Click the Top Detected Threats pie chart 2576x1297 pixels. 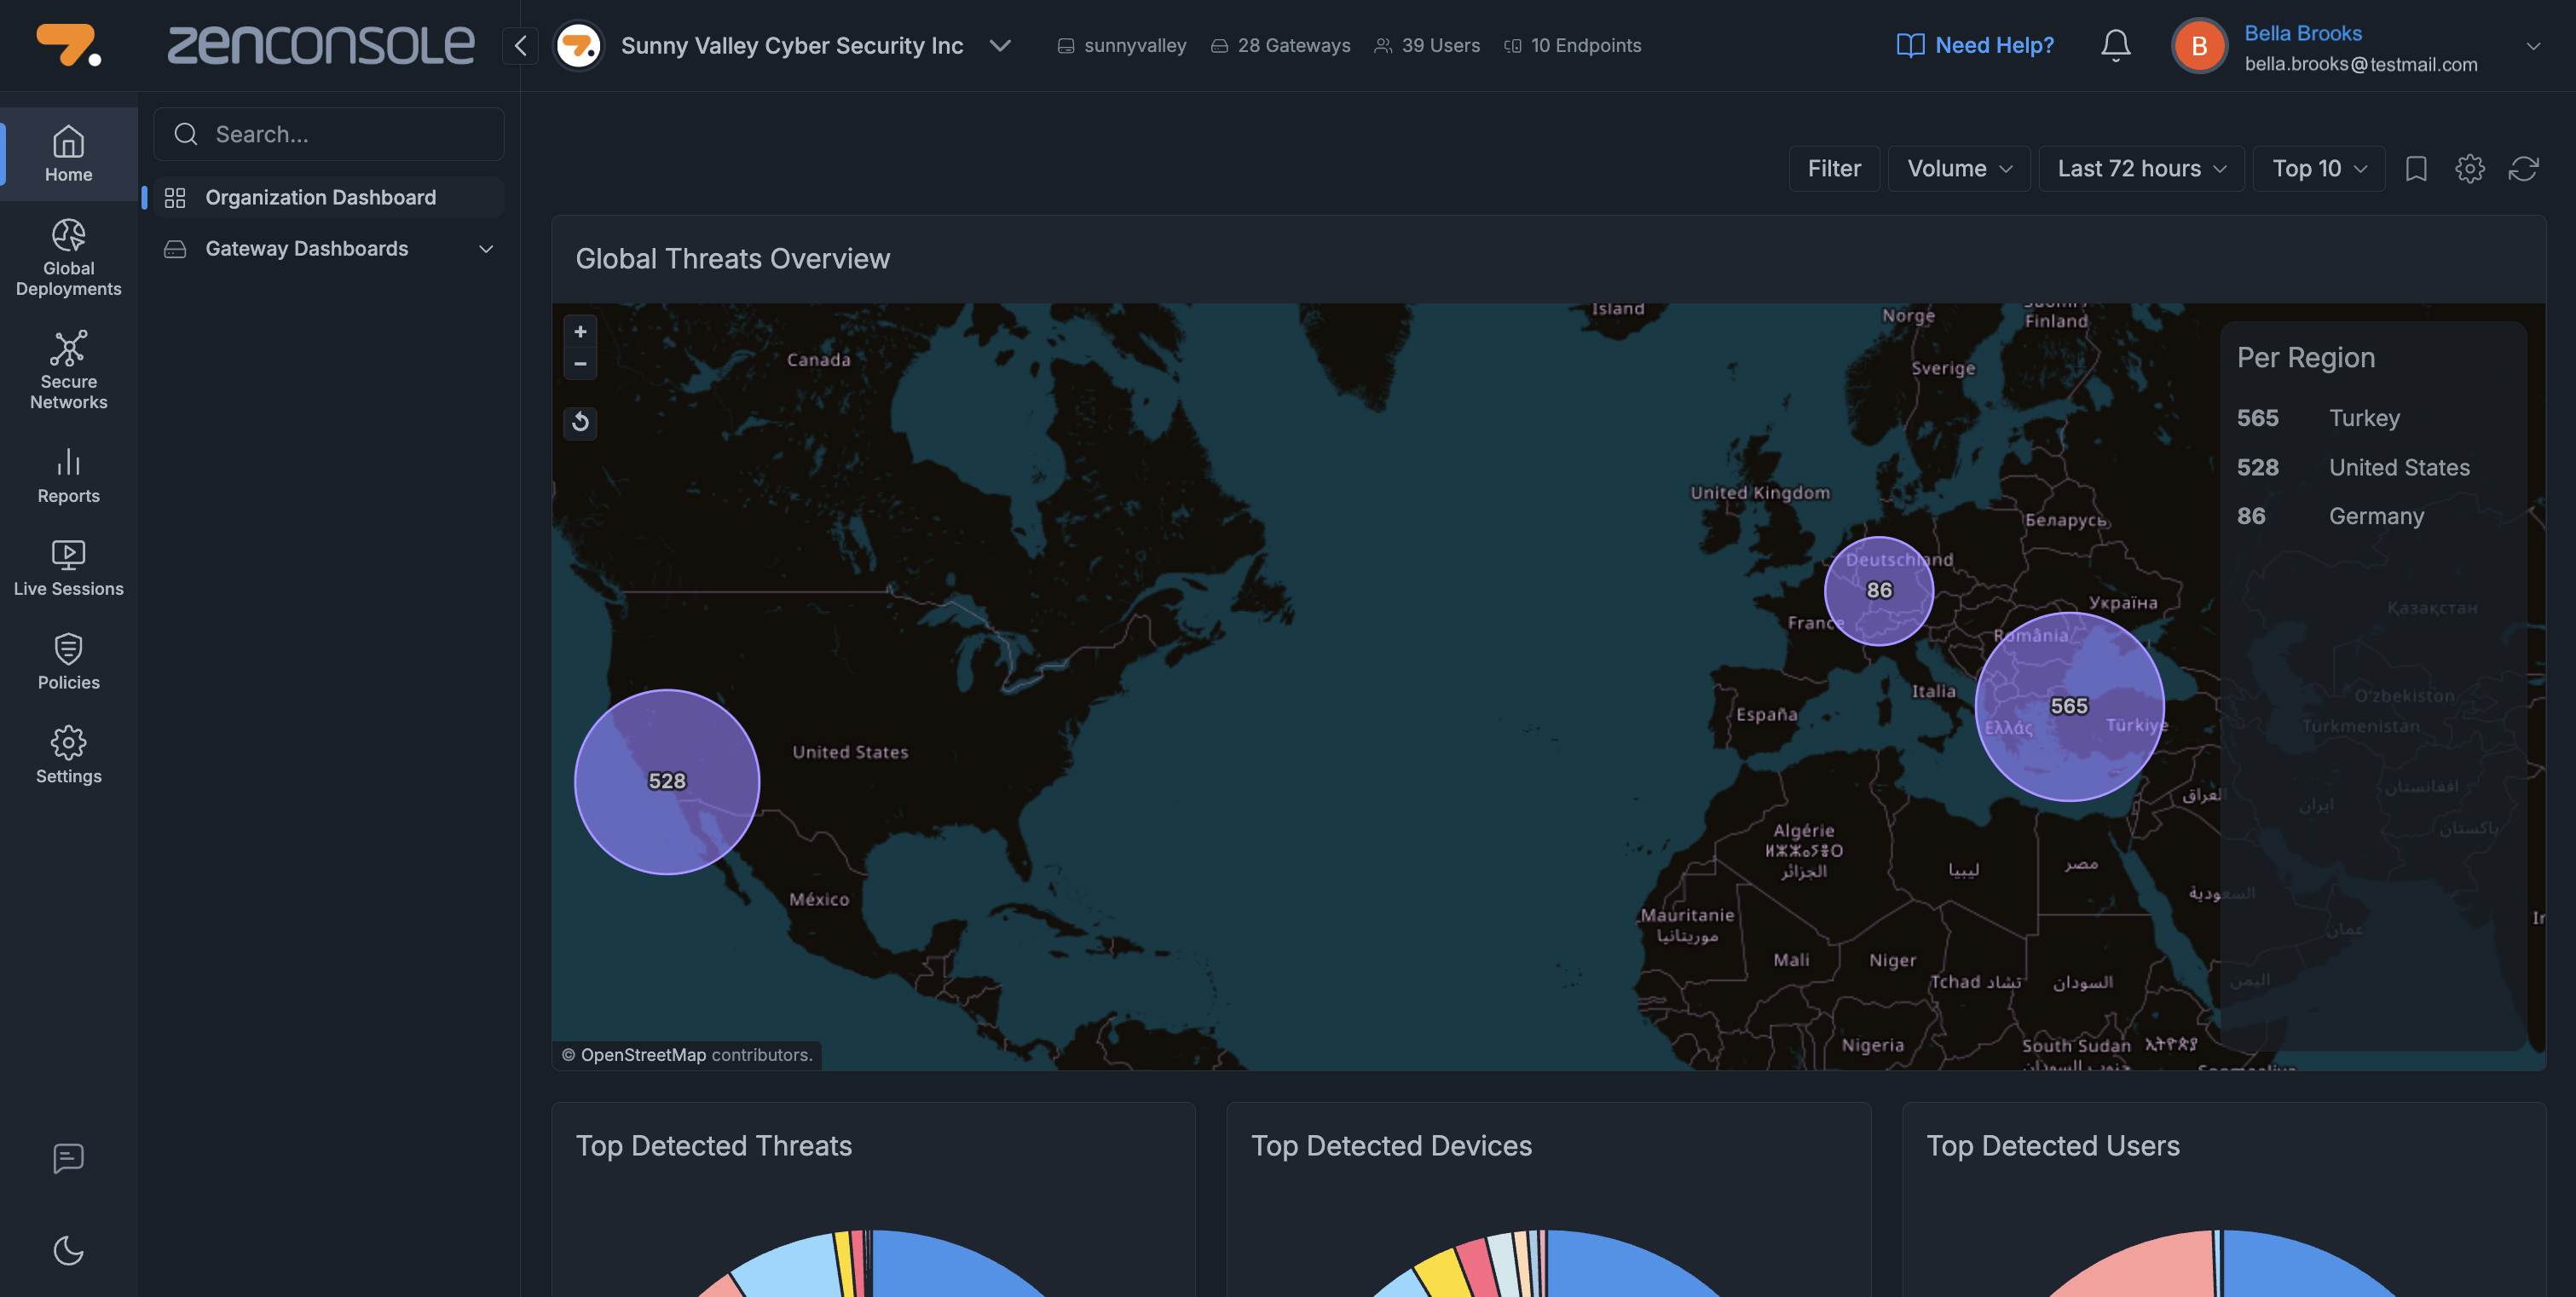pos(872,1264)
